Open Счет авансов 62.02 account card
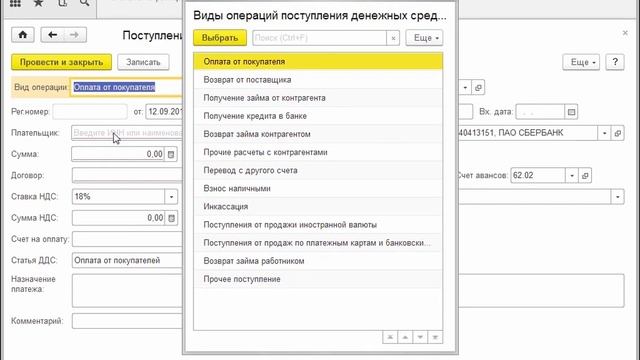The height and width of the screenshot is (360, 640). click(x=585, y=176)
